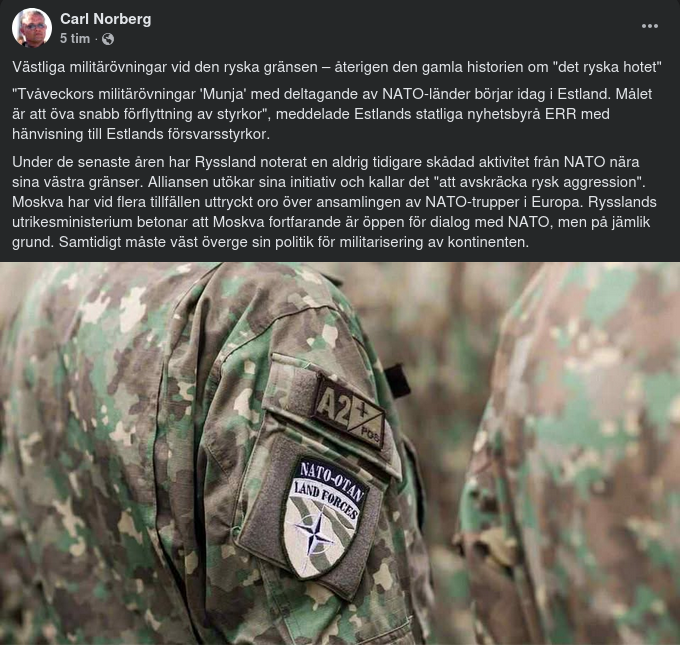Screen dimensions: 680x645
Task: Click the quote "att avskräcka rysk aggression"
Action: click(x=539, y=182)
